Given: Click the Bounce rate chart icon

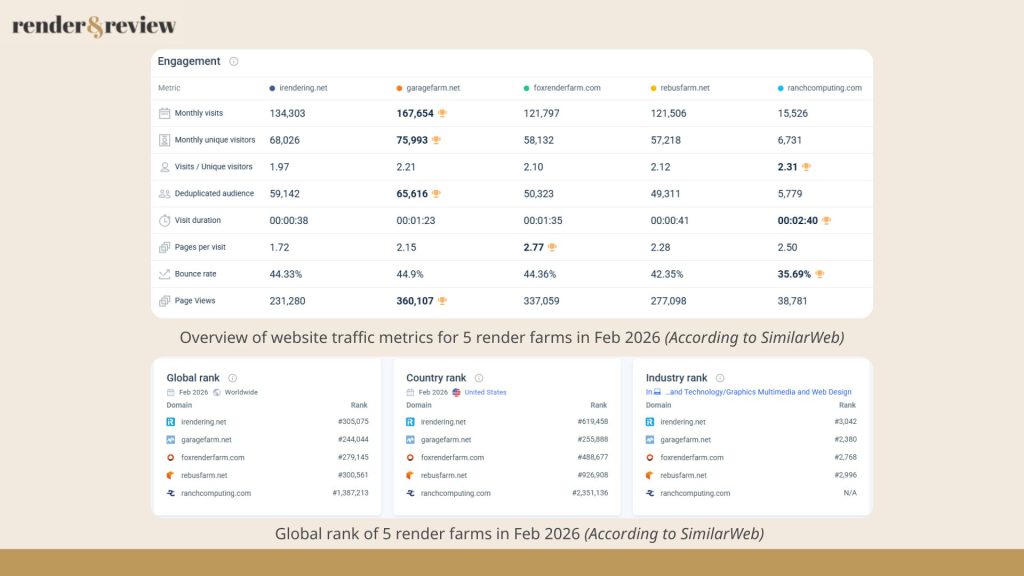Looking at the screenshot, I should pyautogui.click(x=165, y=274).
